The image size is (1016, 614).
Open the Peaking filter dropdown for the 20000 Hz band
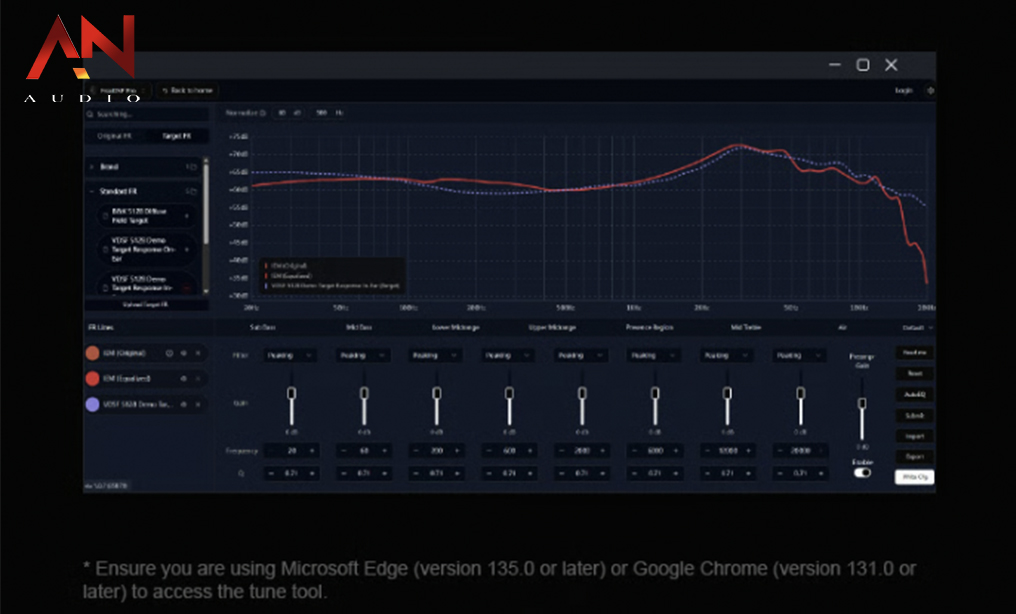point(800,356)
